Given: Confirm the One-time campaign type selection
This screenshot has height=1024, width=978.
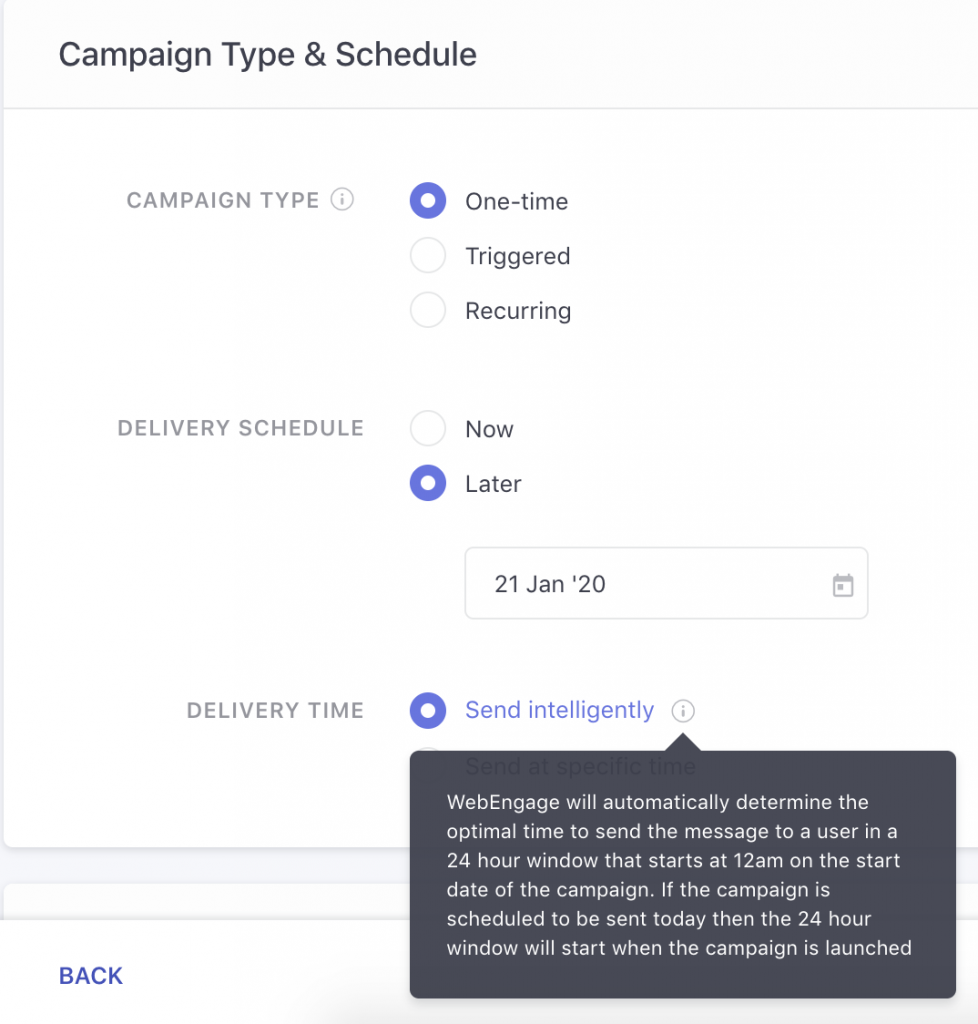Looking at the screenshot, I should 428,200.
